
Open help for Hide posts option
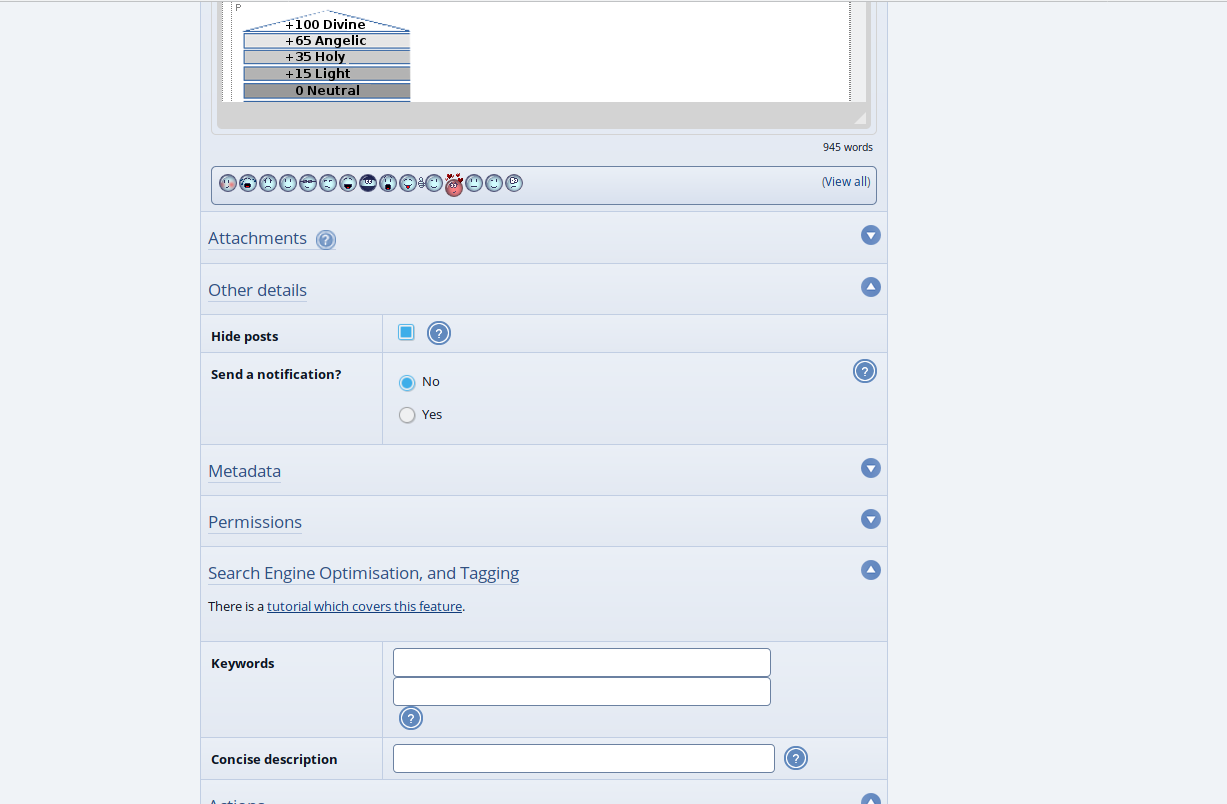438,333
